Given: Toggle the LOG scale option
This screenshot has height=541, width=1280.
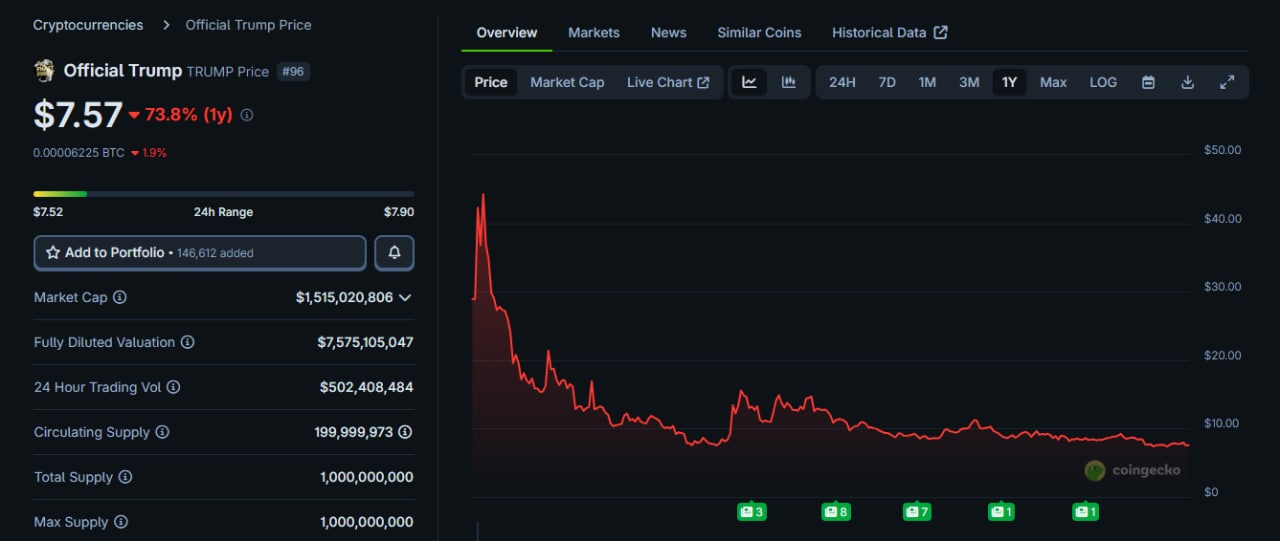Looking at the screenshot, I should 1103,82.
